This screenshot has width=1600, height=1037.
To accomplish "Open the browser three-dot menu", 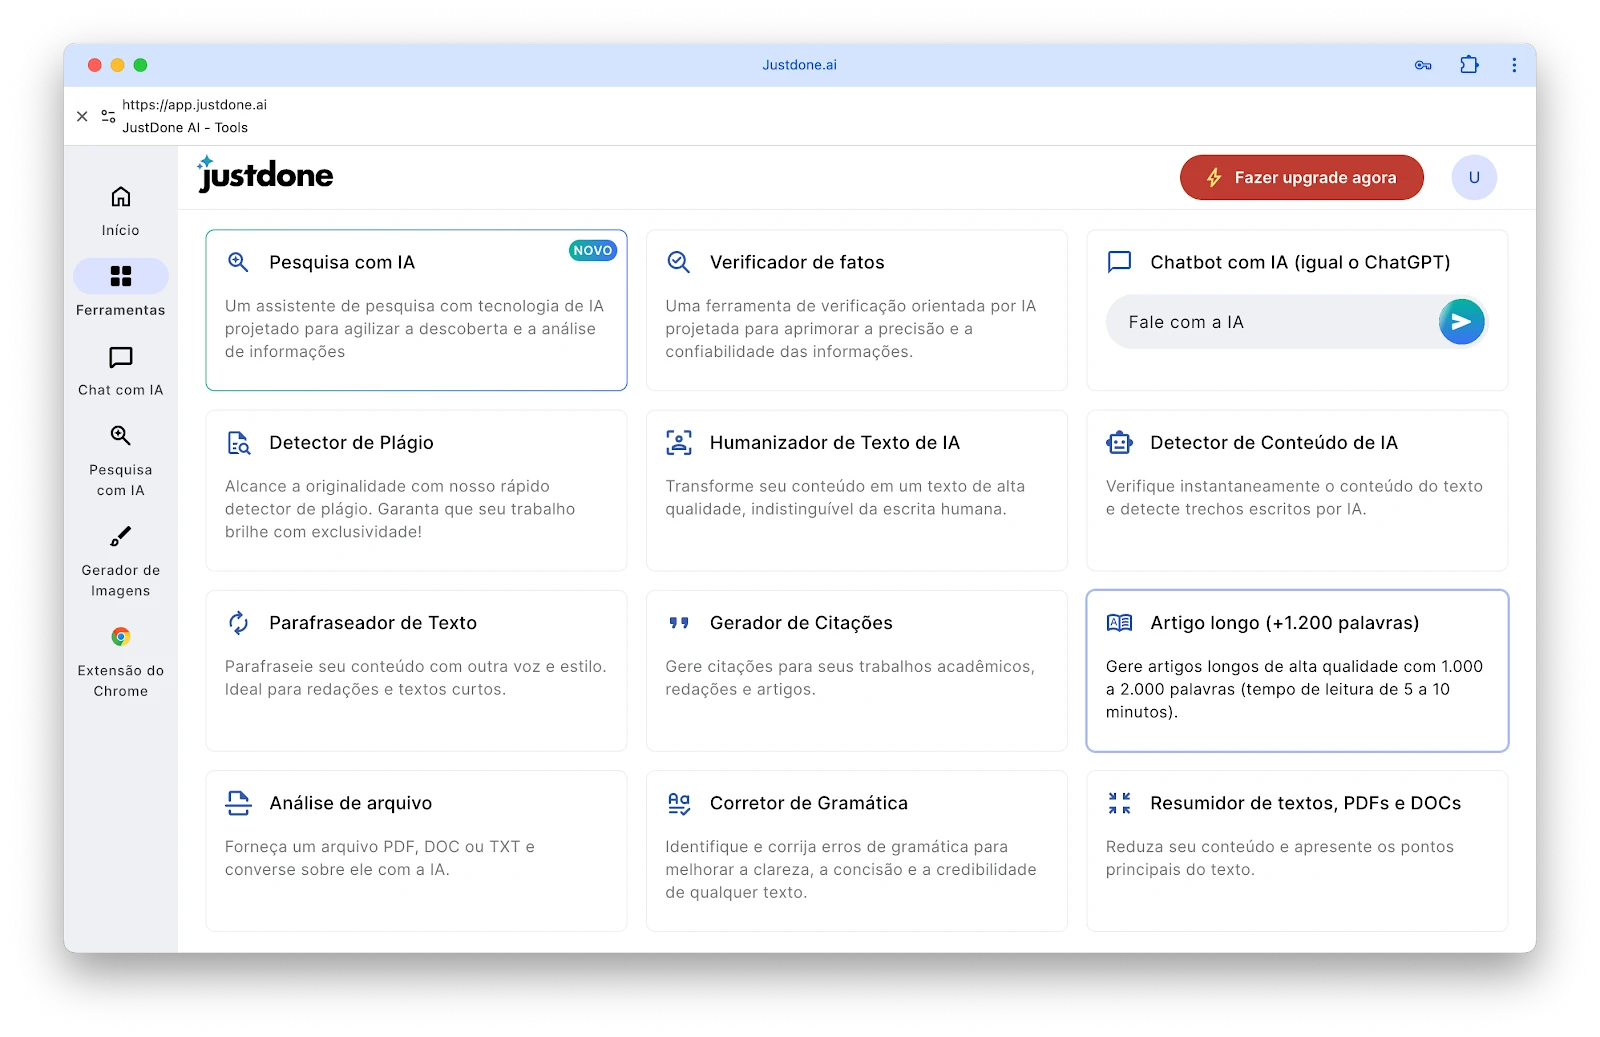I will point(1514,64).
